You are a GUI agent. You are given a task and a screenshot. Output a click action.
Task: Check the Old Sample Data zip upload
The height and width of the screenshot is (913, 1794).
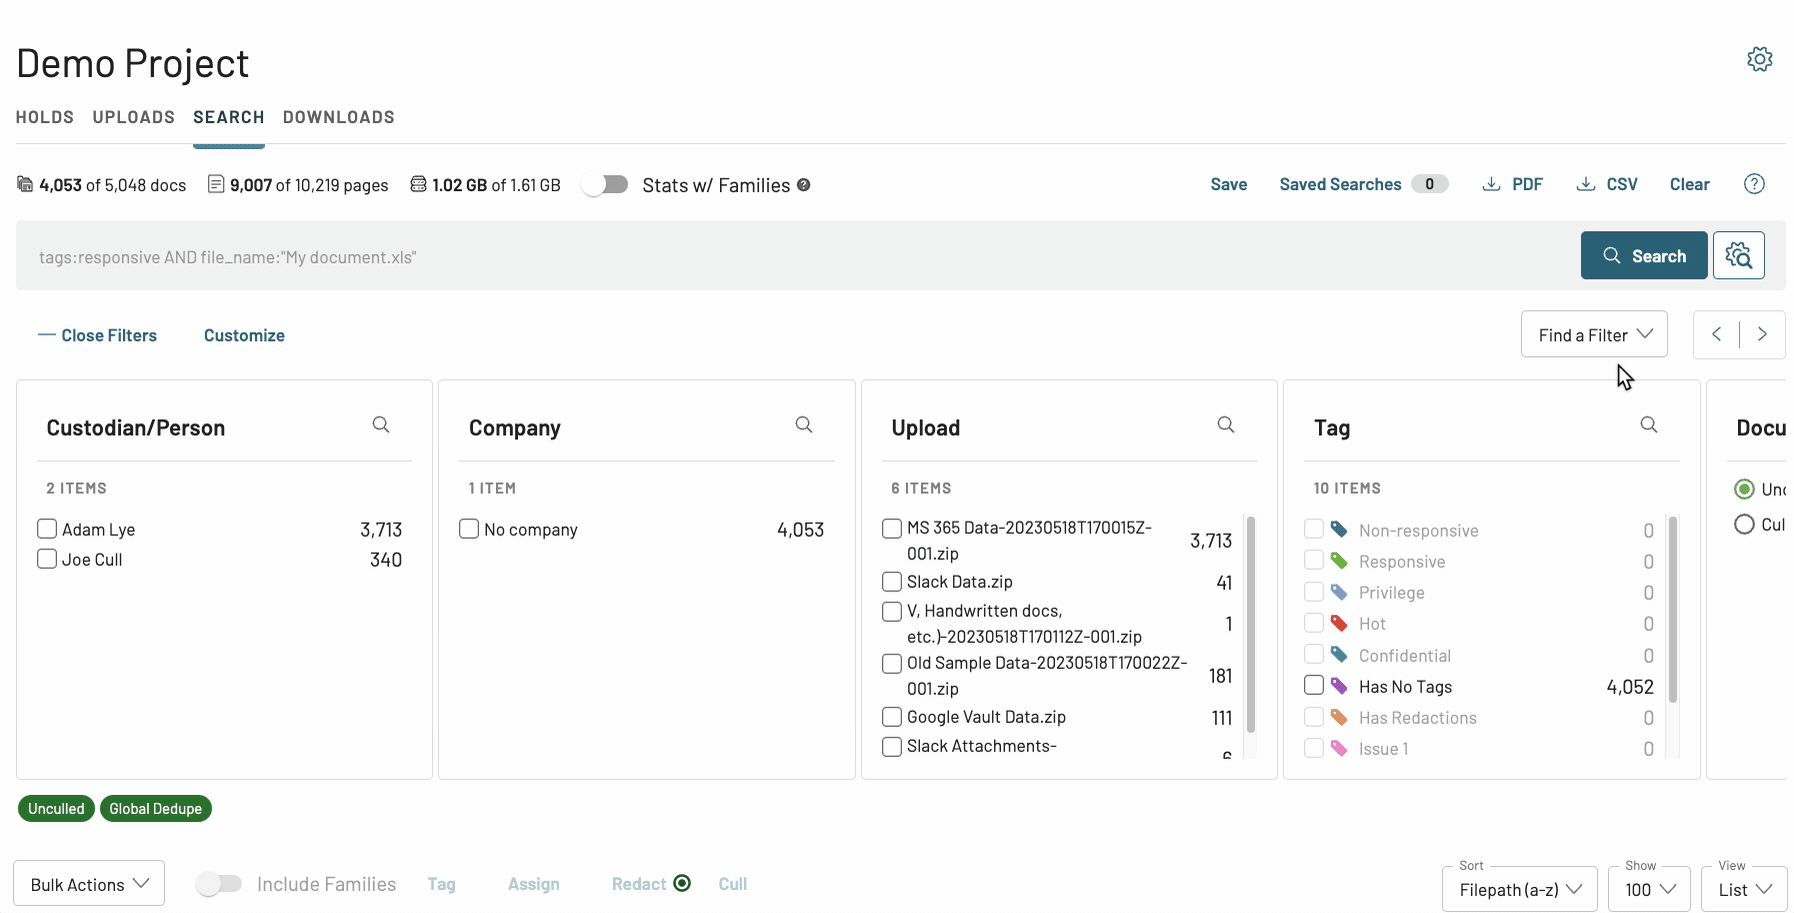point(892,664)
